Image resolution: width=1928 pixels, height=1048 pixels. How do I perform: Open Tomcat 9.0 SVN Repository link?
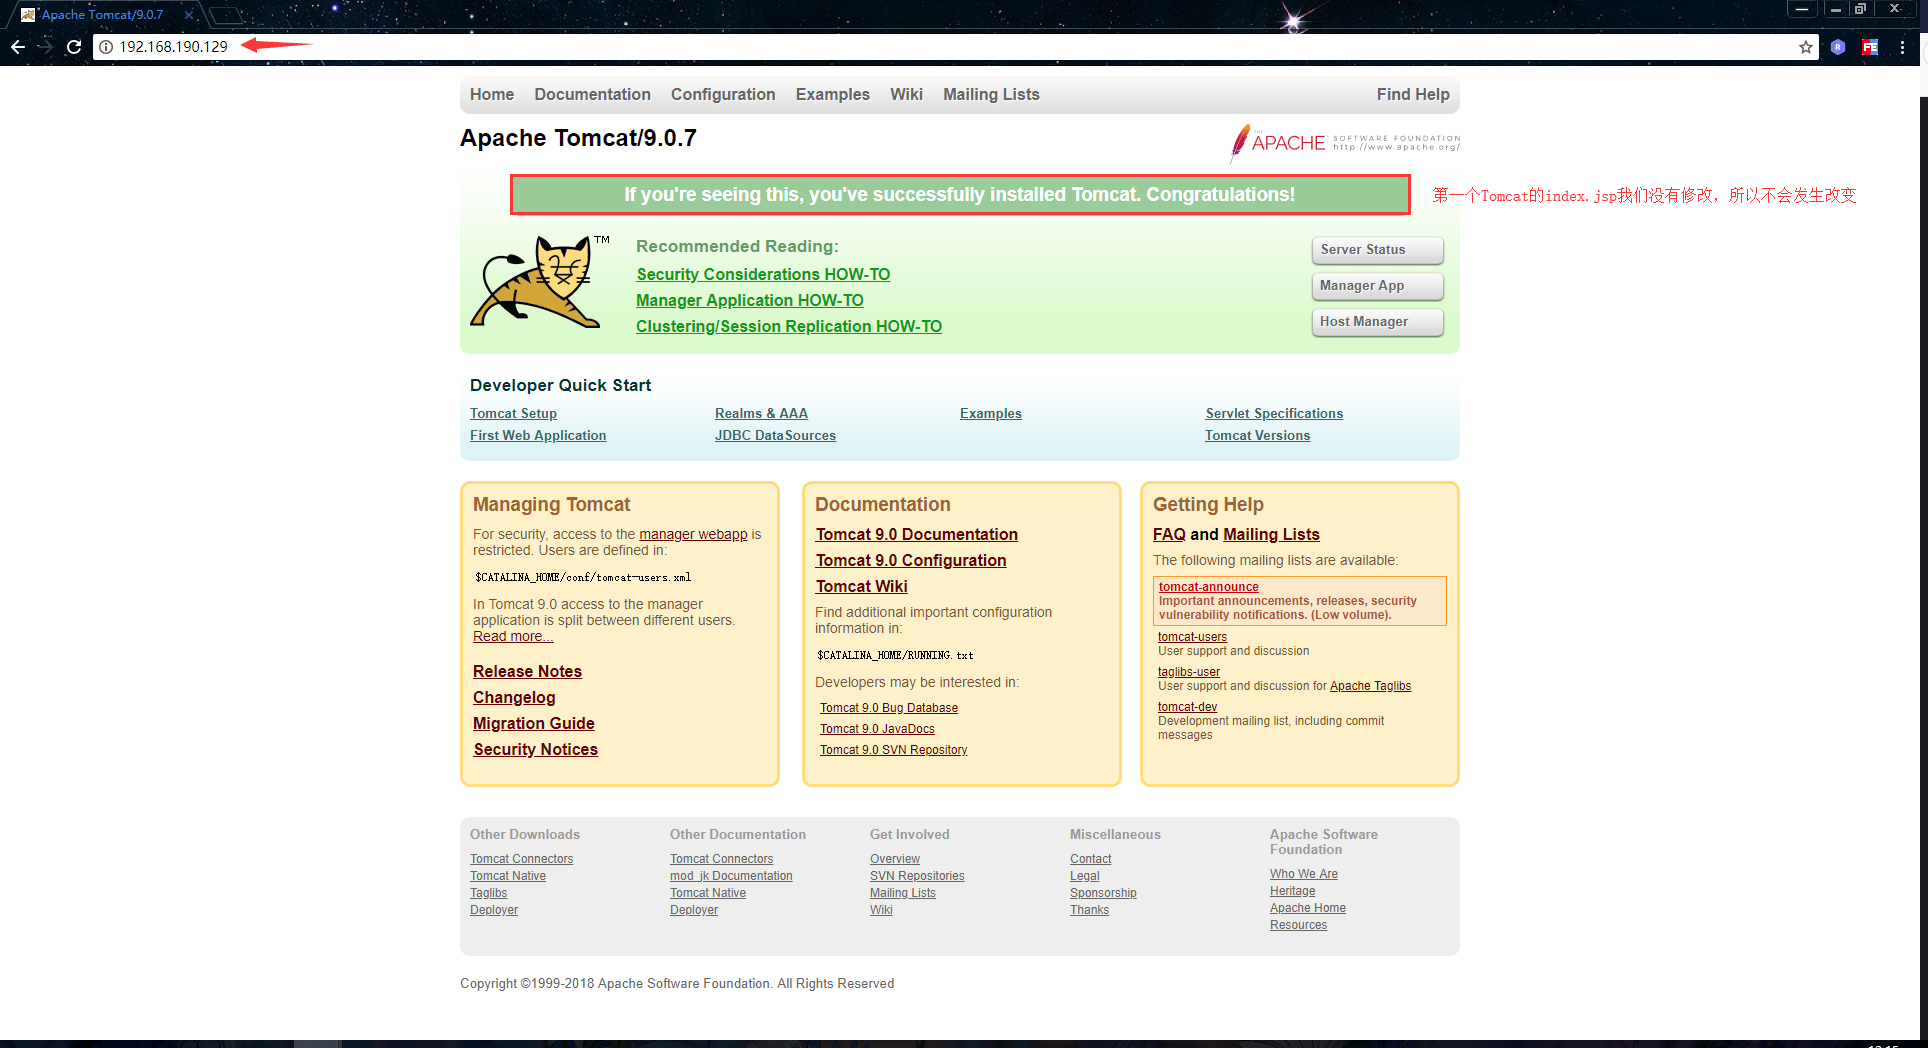[x=894, y=750]
